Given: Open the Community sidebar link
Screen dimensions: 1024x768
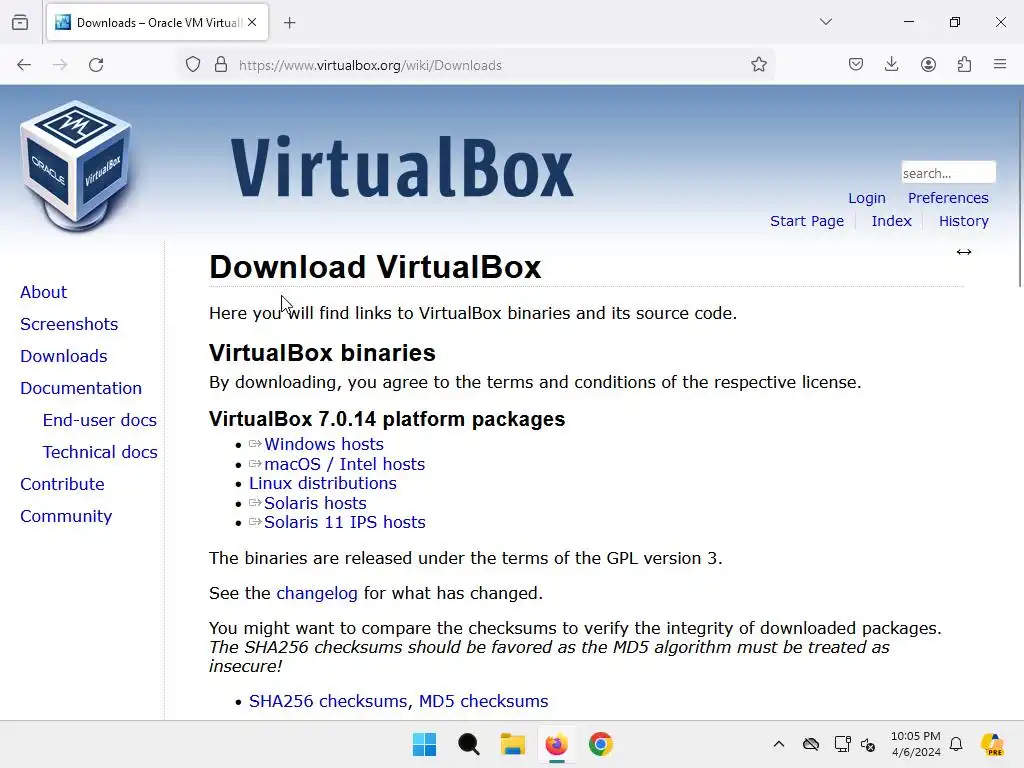Looking at the screenshot, I should 66,516.
